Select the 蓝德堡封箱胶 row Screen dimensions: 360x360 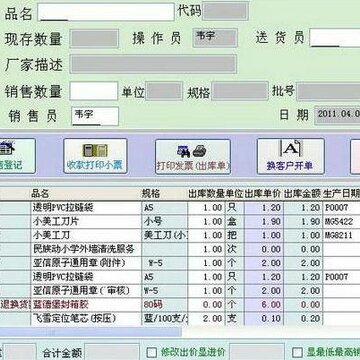pos(180,305)
